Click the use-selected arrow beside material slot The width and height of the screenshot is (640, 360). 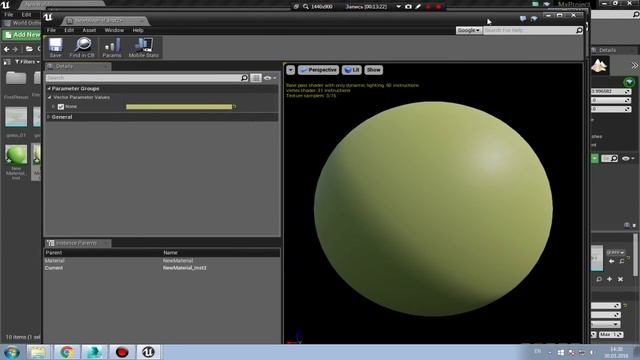click(x=611, y=261)
